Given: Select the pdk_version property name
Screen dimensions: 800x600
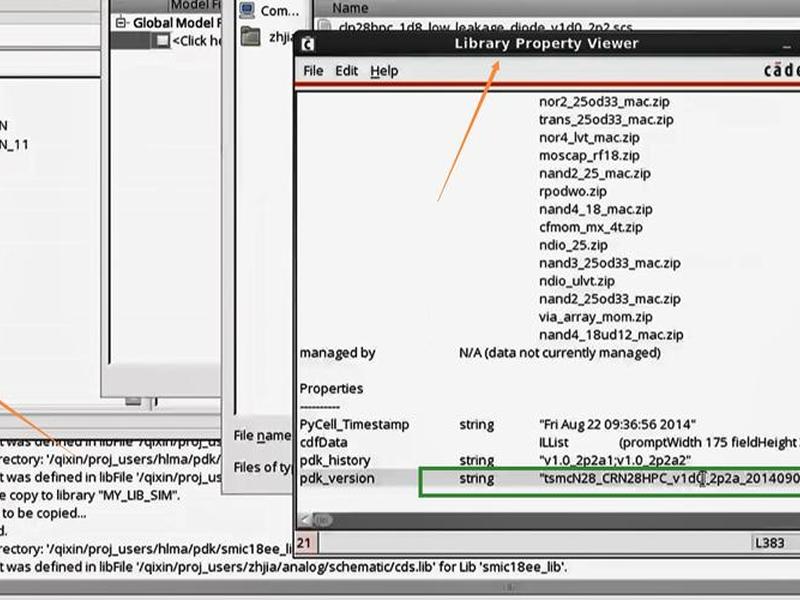Looking at the screenshot, I should pos(337,479).
